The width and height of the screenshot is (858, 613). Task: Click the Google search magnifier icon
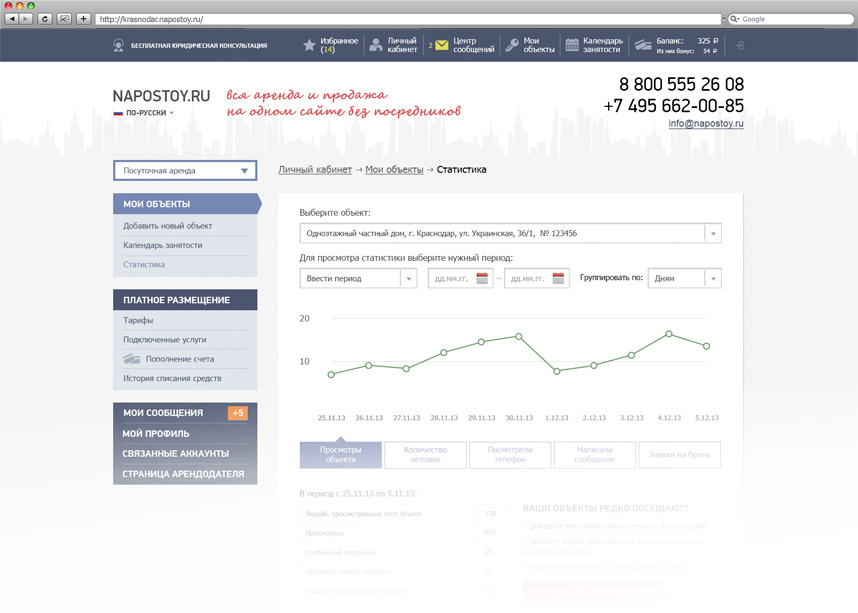734,19
